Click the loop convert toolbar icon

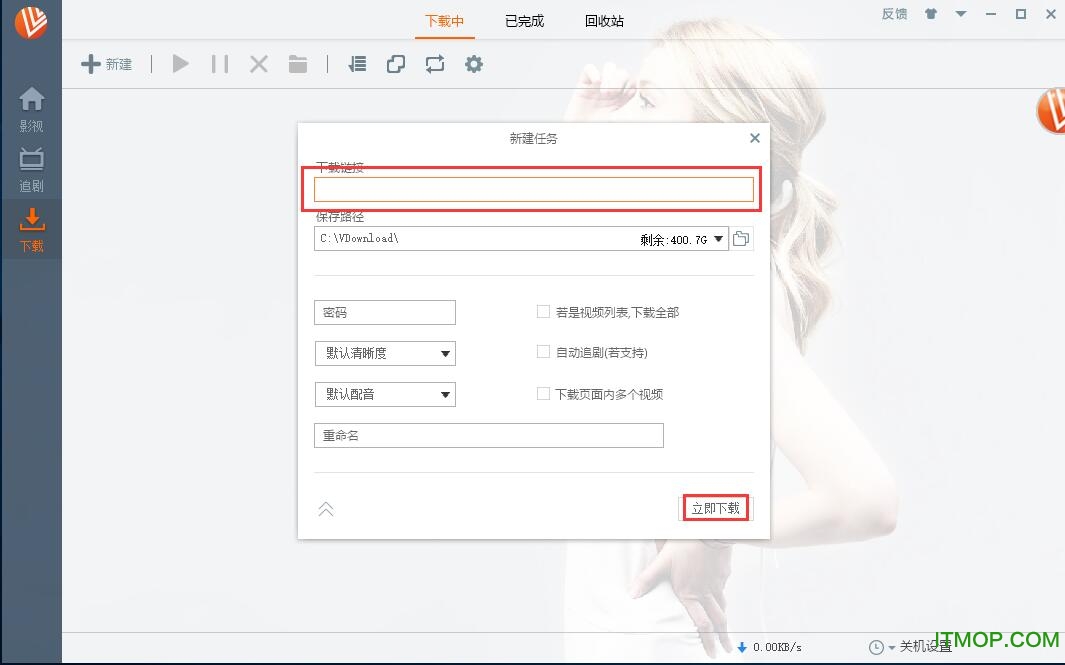tap(435, 64)
